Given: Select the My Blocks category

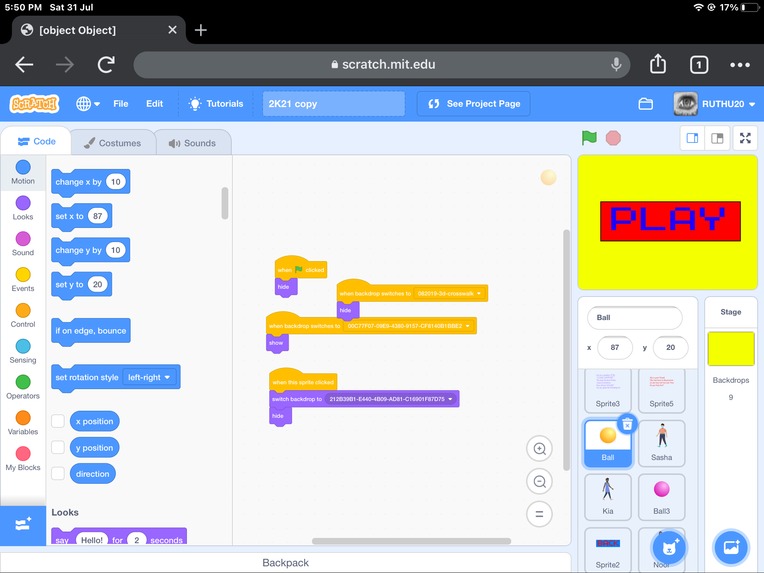Looking at the screenshot, I should pos(23,458).
